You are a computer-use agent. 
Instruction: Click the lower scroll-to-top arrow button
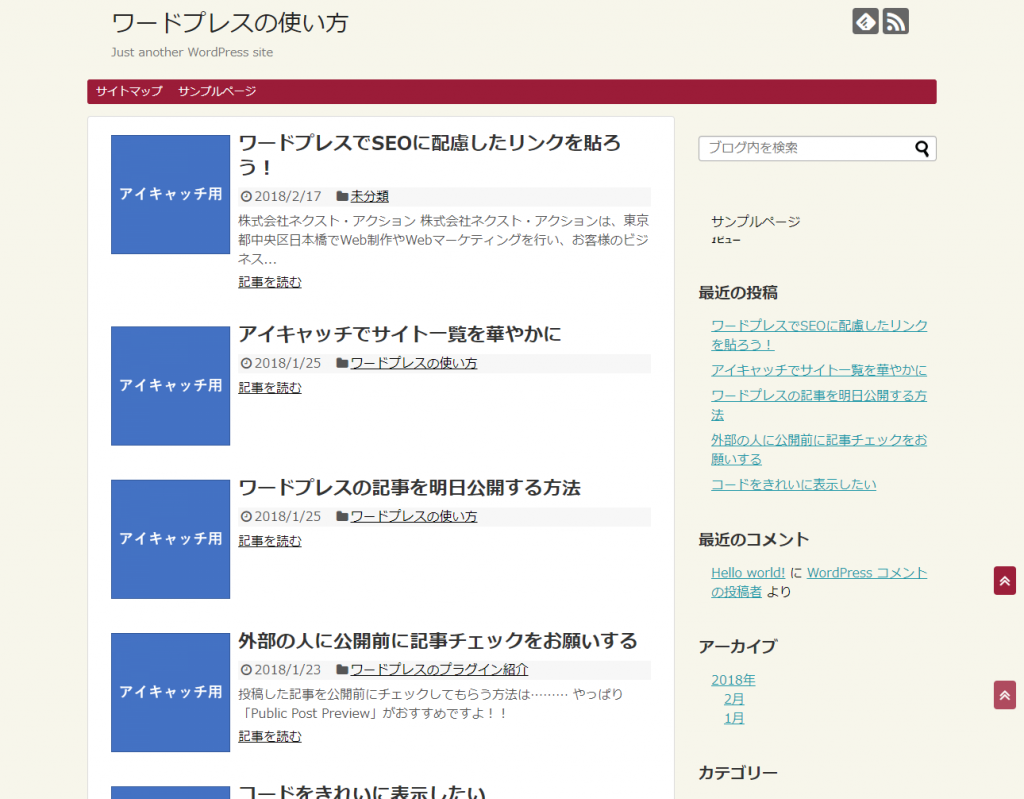(x=1004, y=694)
